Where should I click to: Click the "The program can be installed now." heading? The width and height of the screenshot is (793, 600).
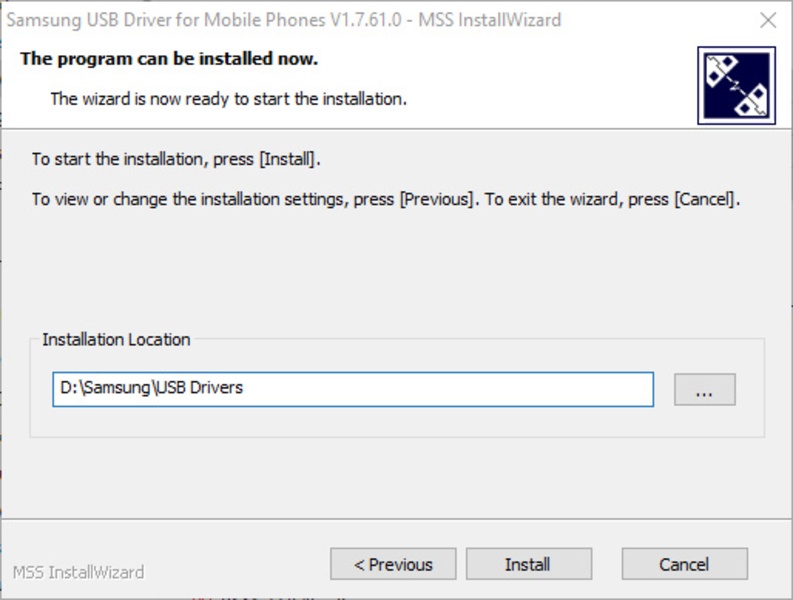tap(169, 59)
